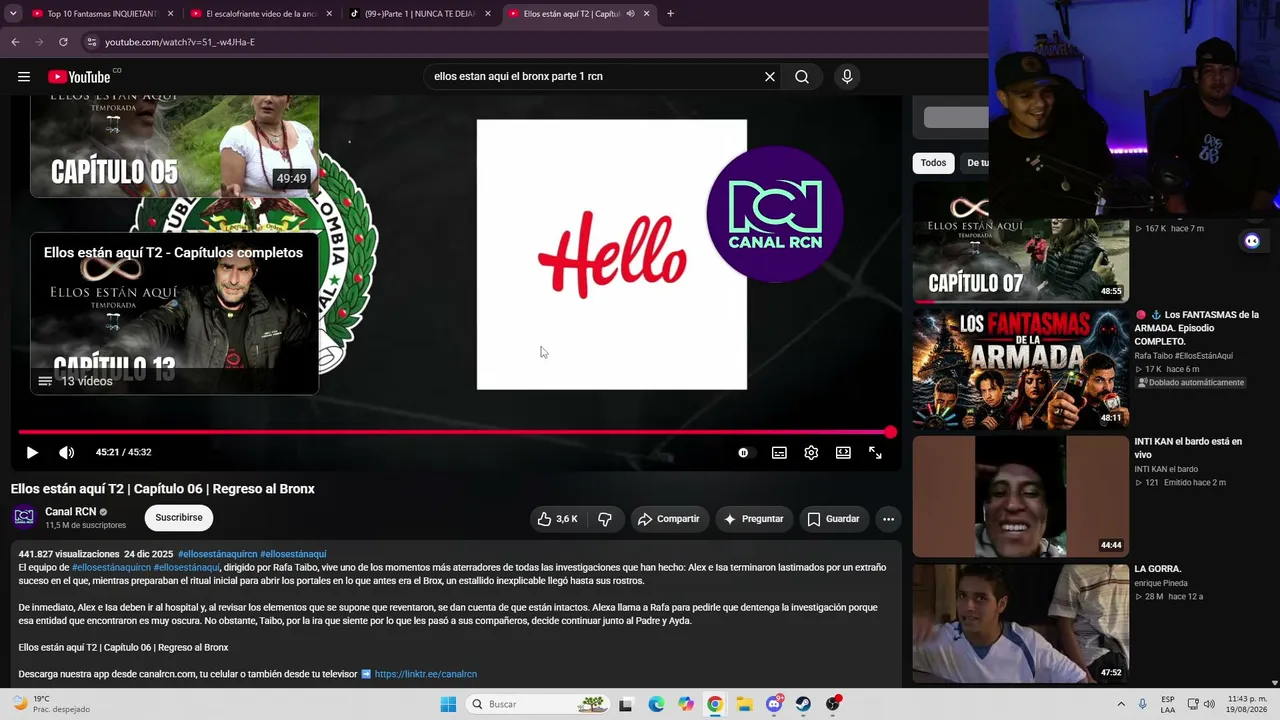The image size is (1280, 720).
Task: Open File Explorer from the taskbar
Action: (744, 704)
